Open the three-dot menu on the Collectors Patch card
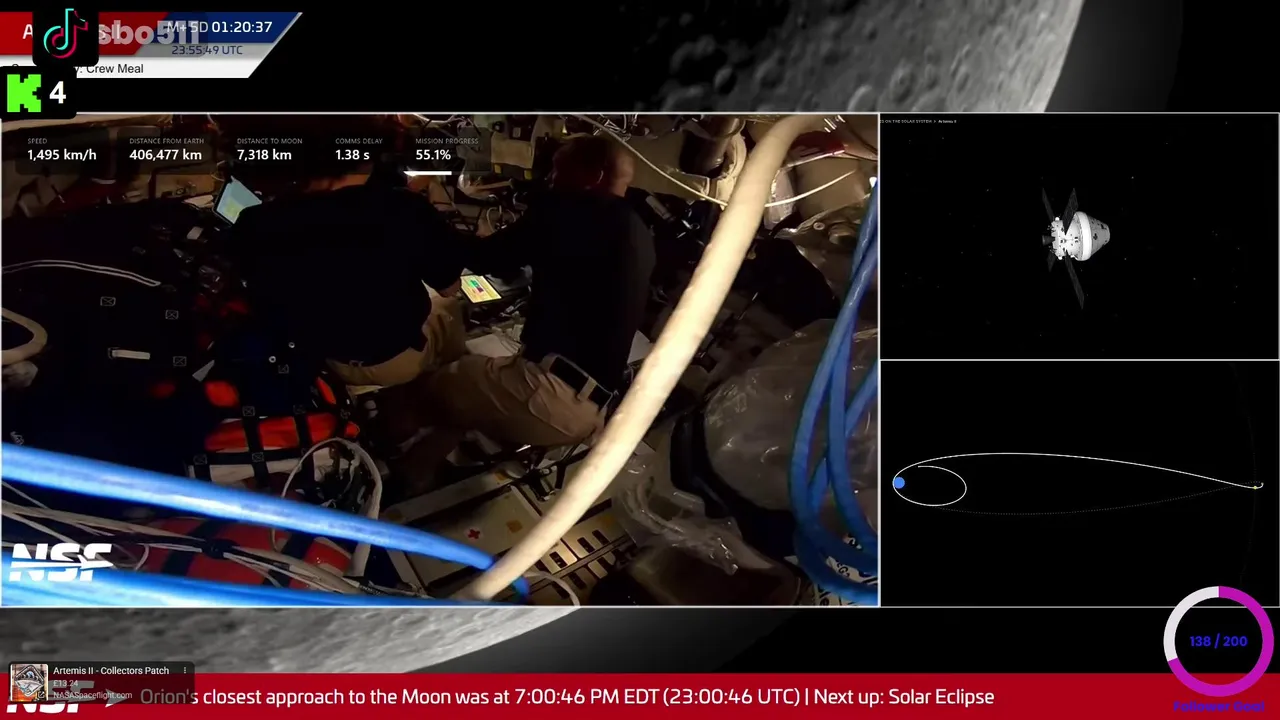 click(185, 670)
